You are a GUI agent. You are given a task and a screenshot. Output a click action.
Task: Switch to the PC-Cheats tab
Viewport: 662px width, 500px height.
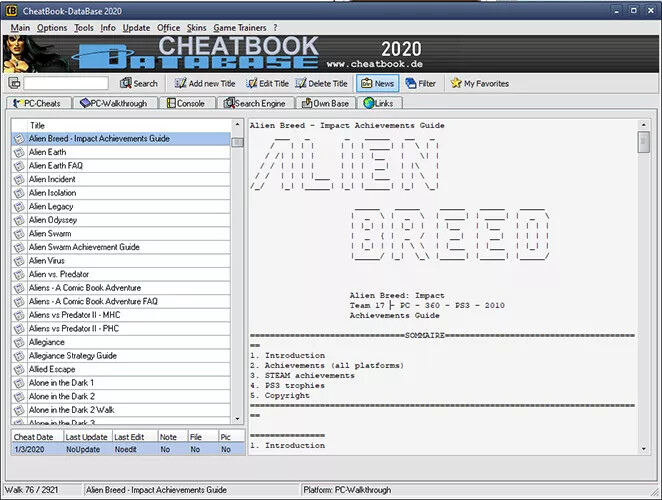click(x=39, y=103)
